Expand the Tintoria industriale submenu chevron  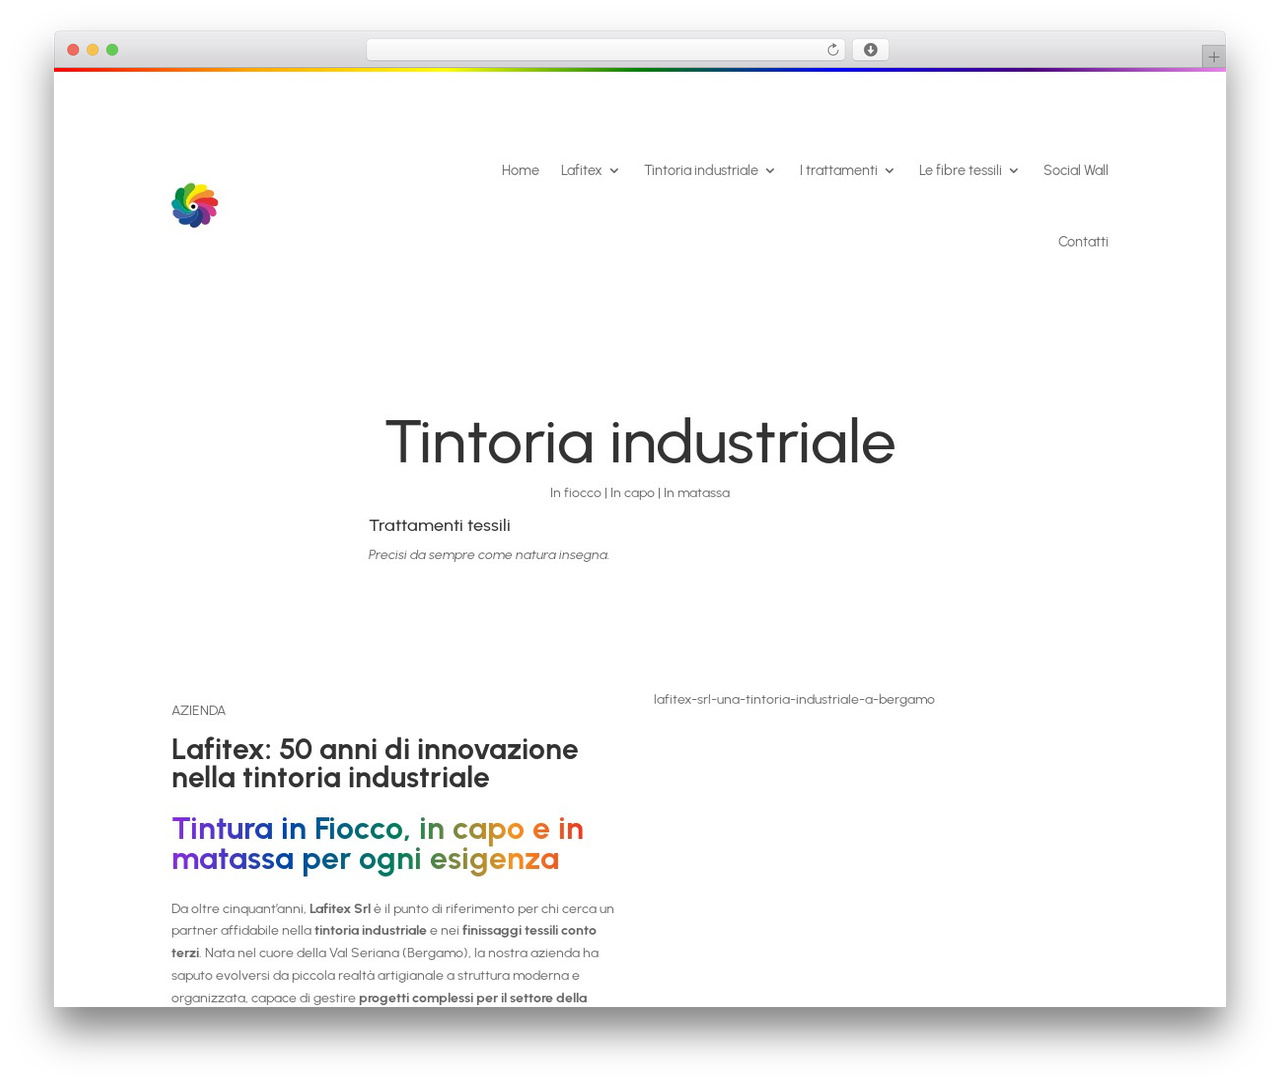coord(770,171)
